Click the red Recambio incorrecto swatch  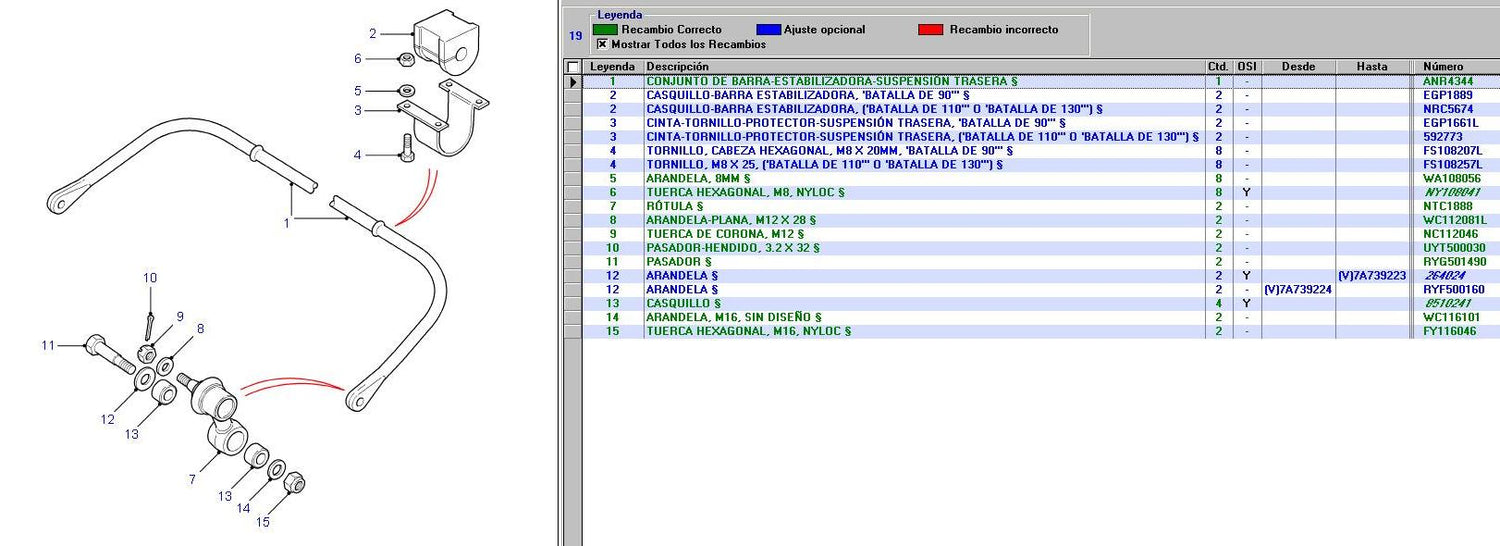pos(930,30)
